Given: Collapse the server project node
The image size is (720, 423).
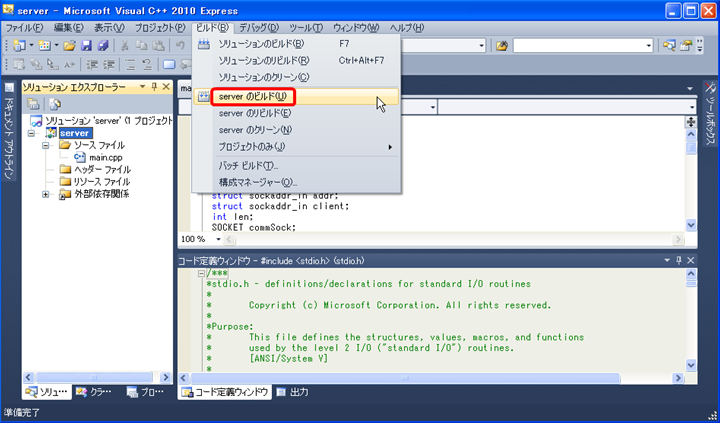Looking at the screenshot, I should pyautogui.click(x=31, y=133).
